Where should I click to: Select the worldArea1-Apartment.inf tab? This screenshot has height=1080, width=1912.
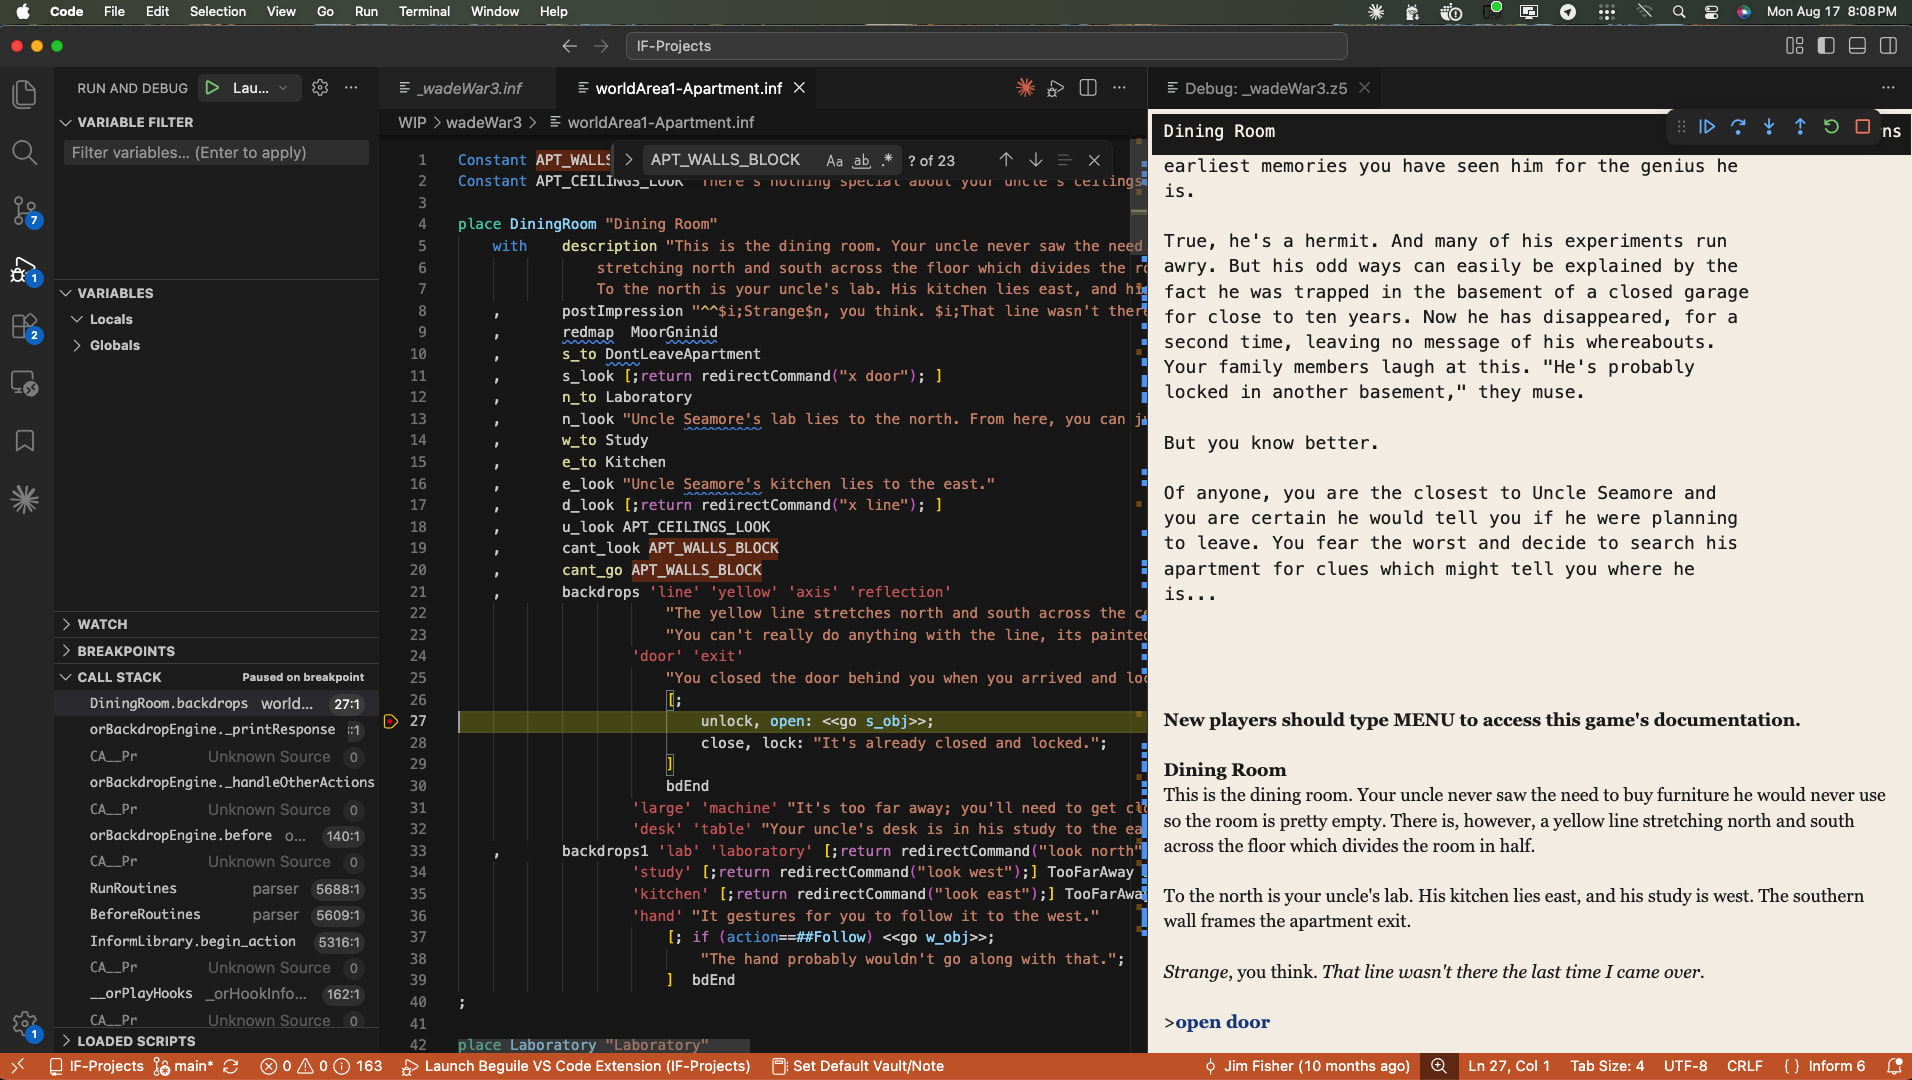click(688, 88)
